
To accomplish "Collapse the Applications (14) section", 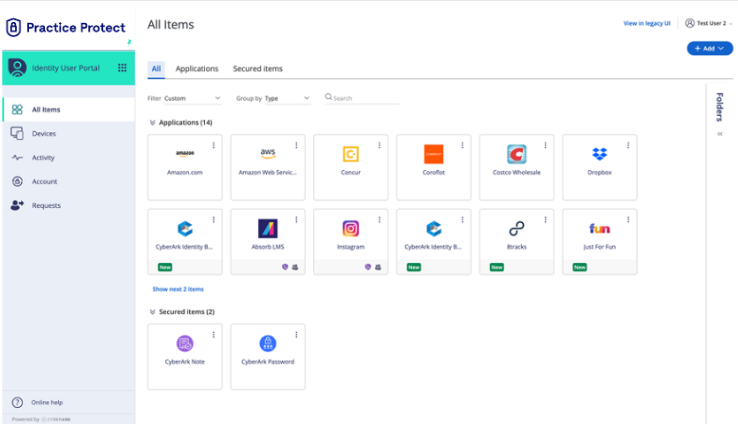I will (152, 122).
